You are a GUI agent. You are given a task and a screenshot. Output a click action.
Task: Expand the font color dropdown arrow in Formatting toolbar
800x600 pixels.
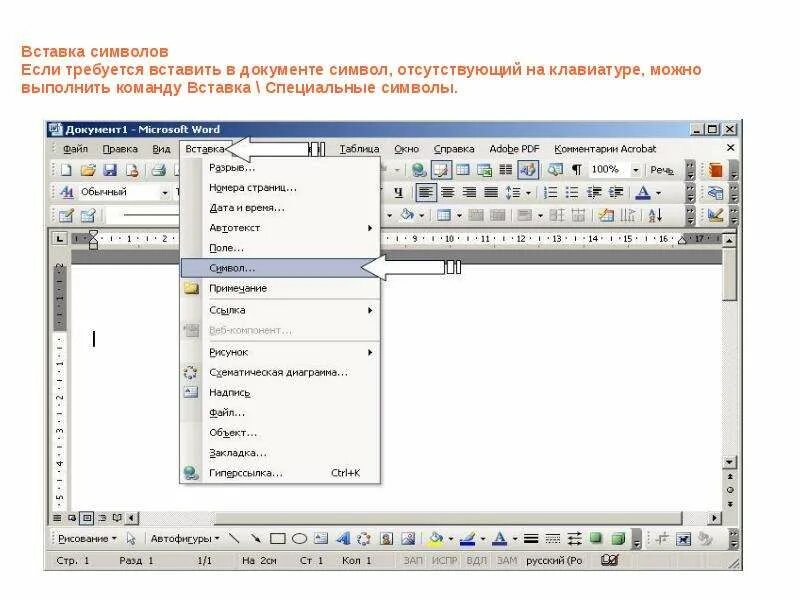pyautogui.click(x=659, y=193)
